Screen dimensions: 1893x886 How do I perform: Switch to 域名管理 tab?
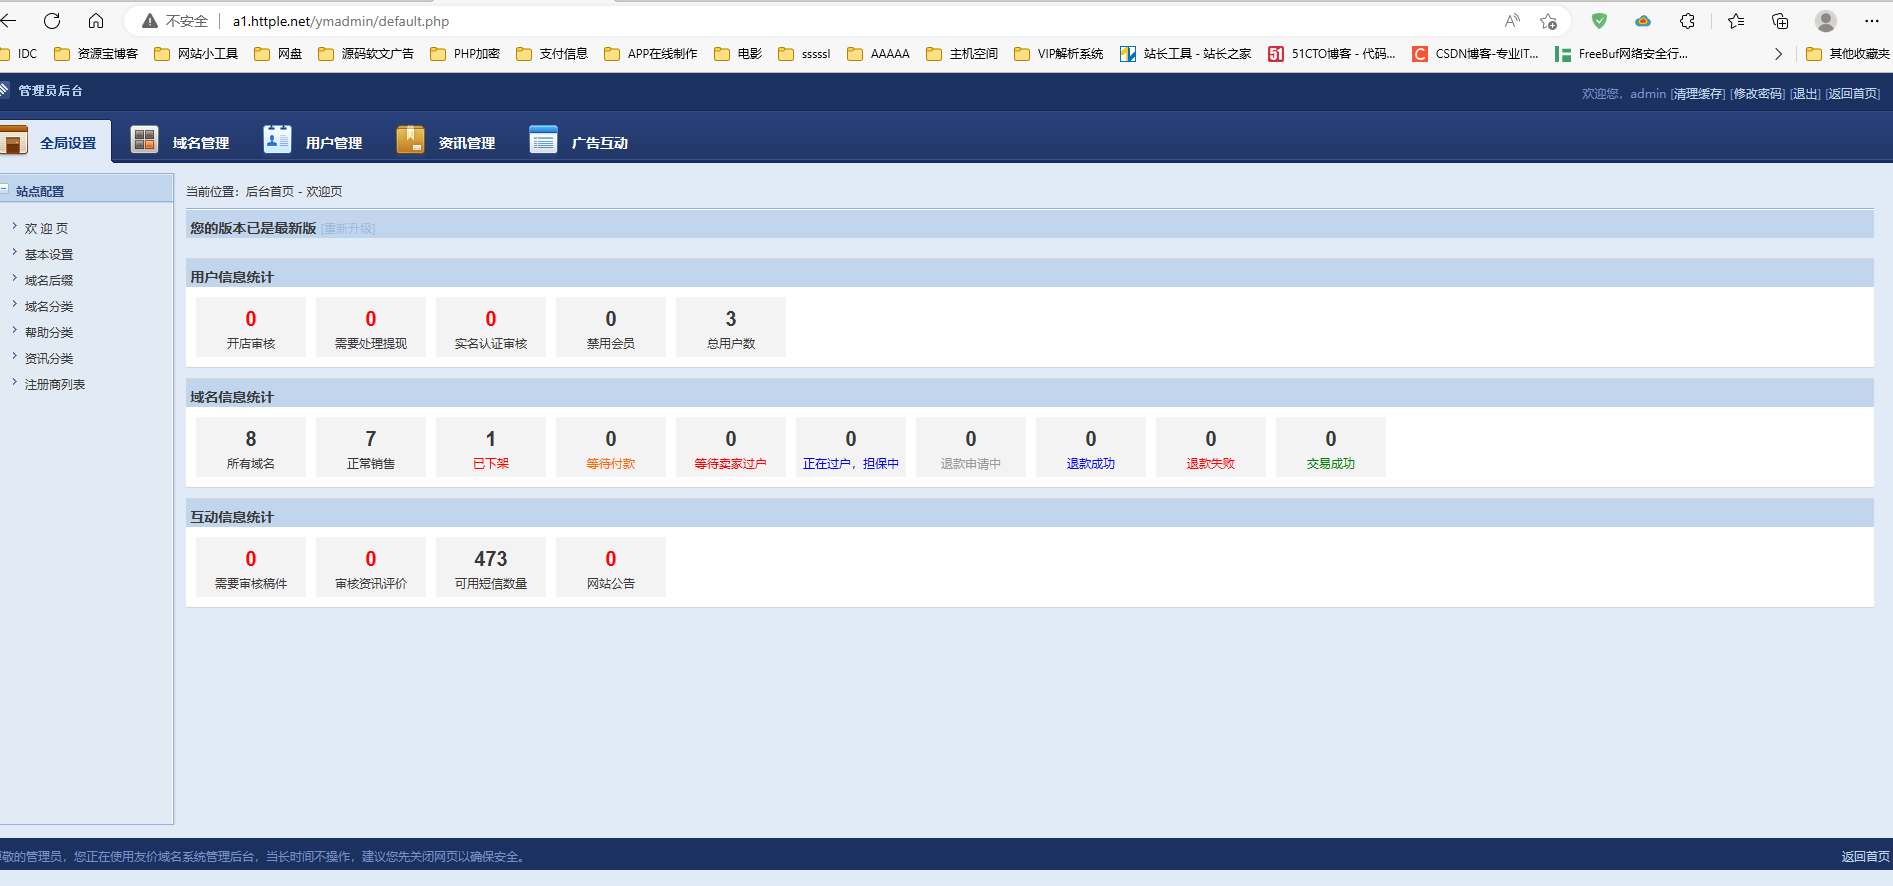(x=181, y=142)
